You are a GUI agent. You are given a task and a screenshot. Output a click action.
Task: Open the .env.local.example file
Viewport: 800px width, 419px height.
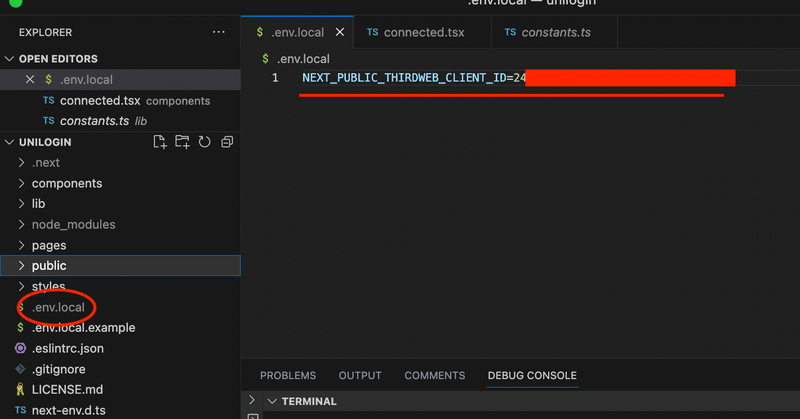(x=120, y=328)
